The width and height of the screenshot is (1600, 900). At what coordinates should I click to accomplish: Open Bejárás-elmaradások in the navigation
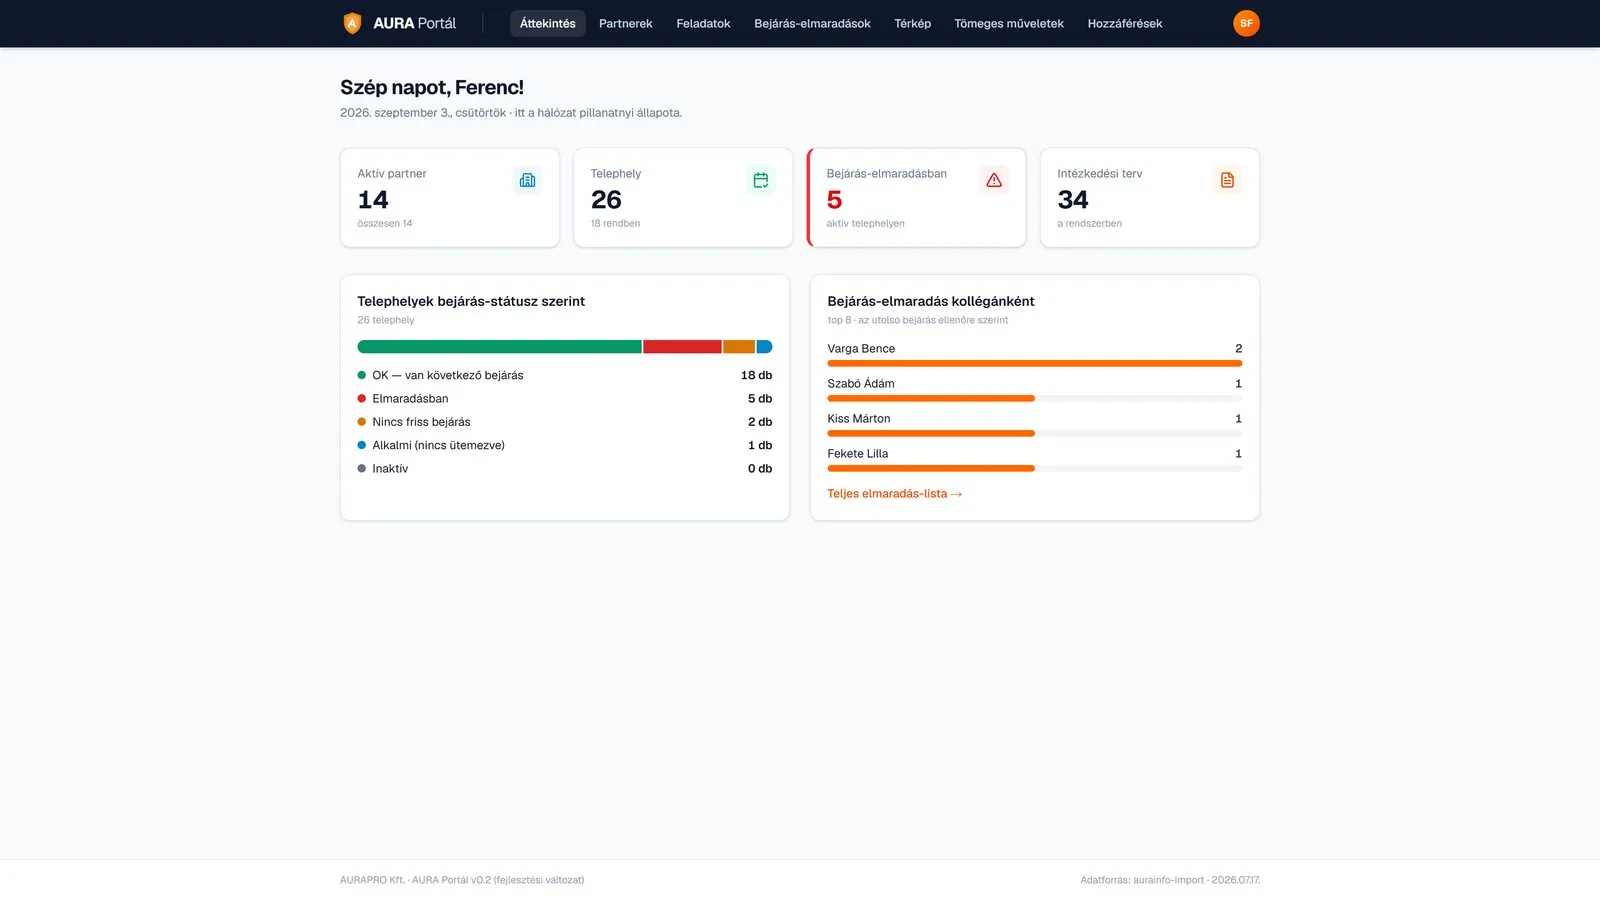pos(812,23)
